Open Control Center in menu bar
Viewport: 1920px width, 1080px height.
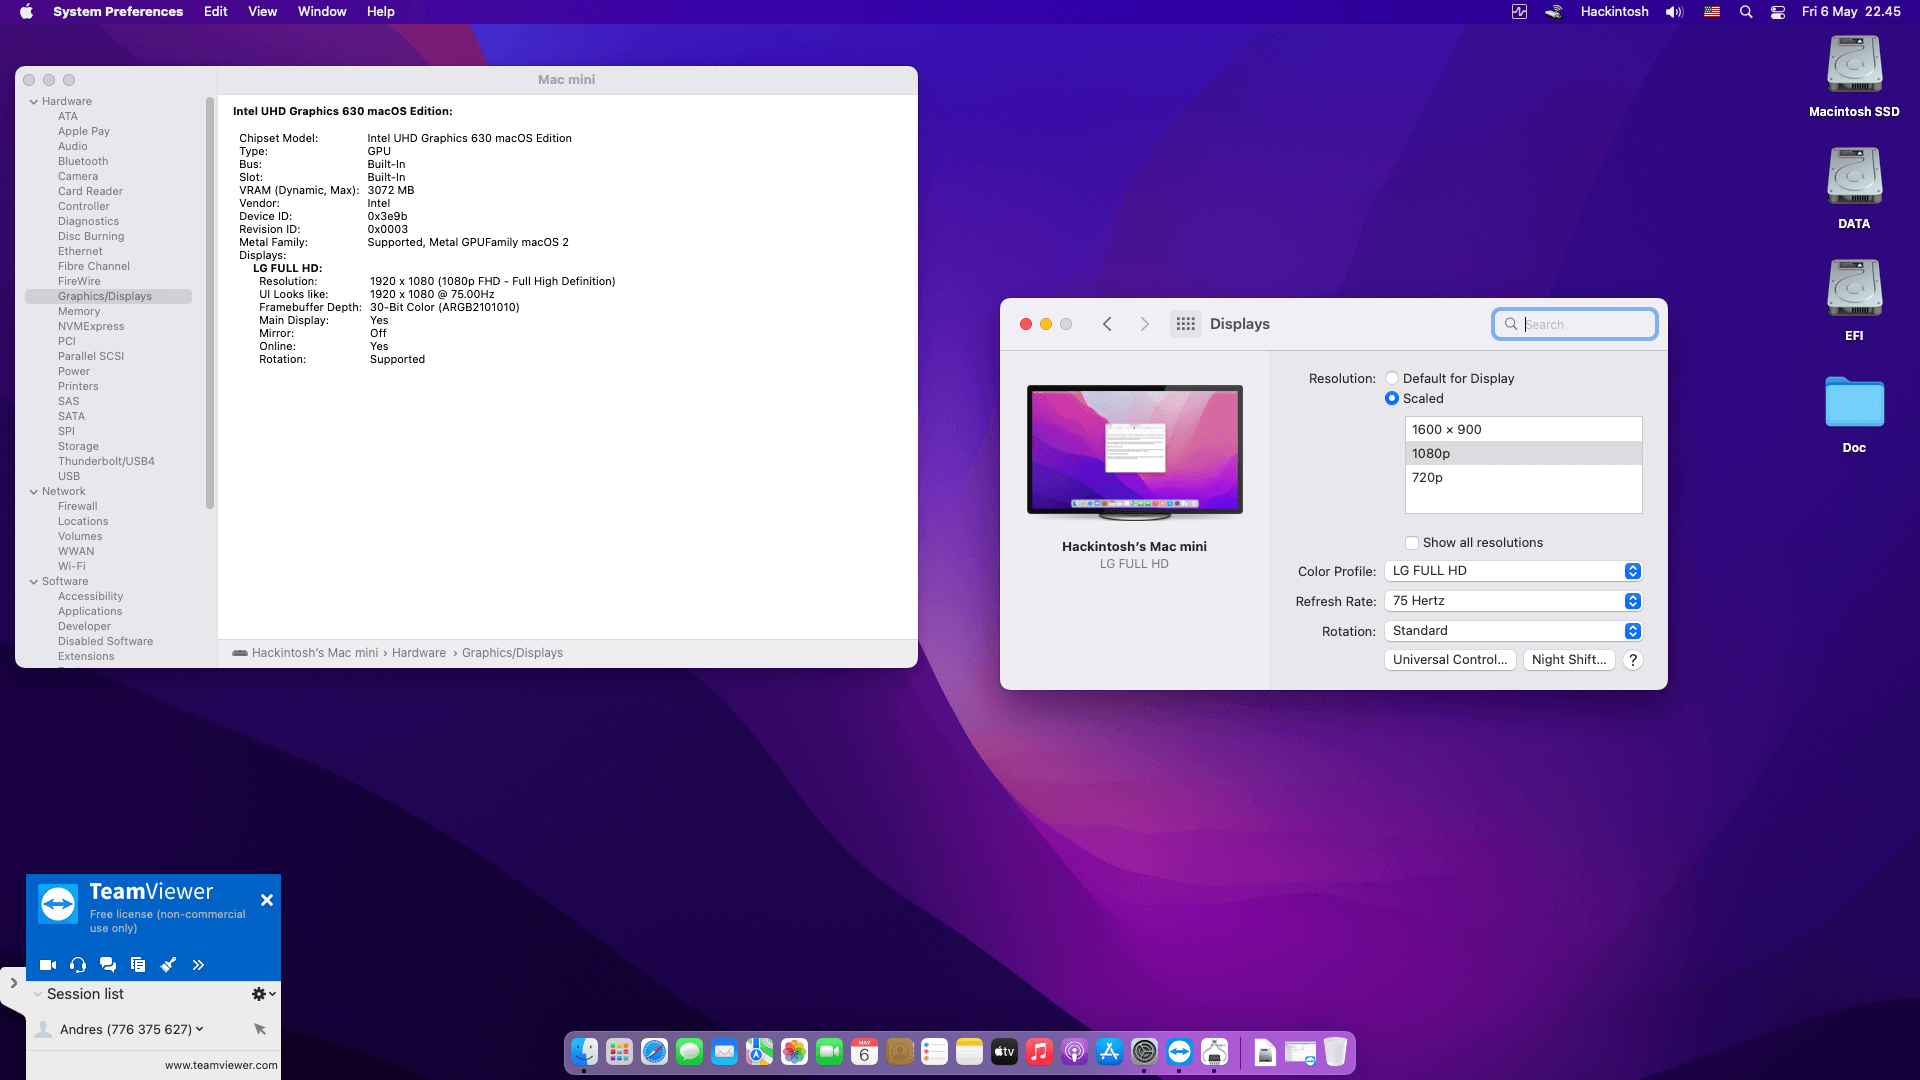click(1778, 12)
